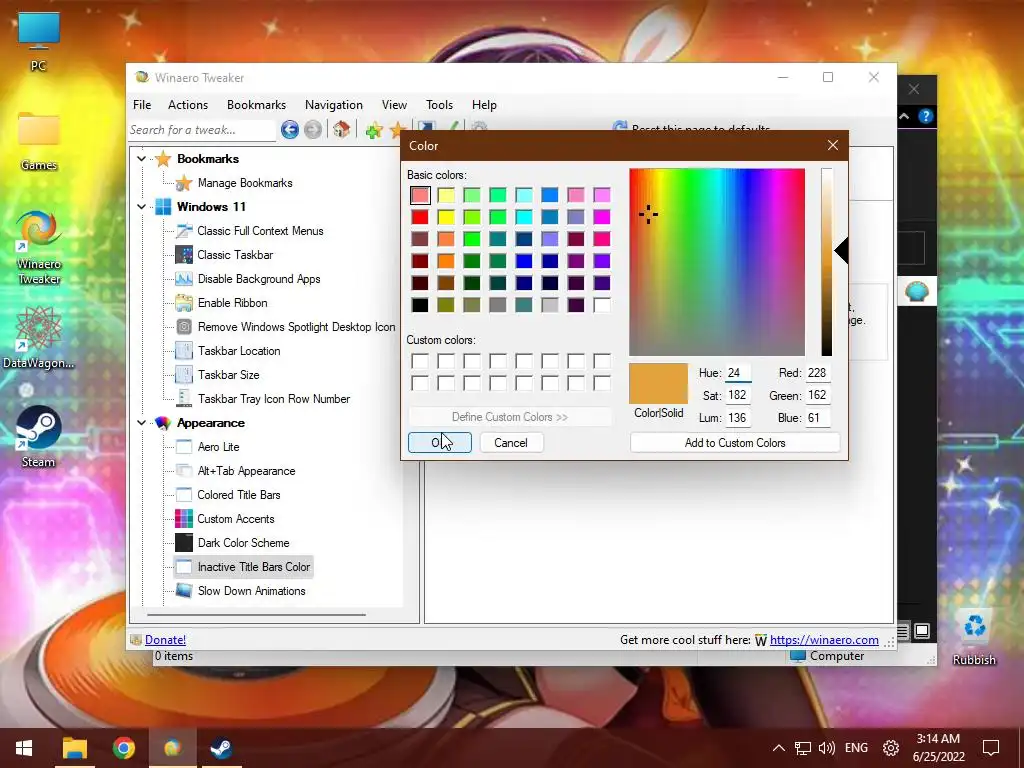Click the ENG language indicator
The image size is (1024, 768).
856,748
